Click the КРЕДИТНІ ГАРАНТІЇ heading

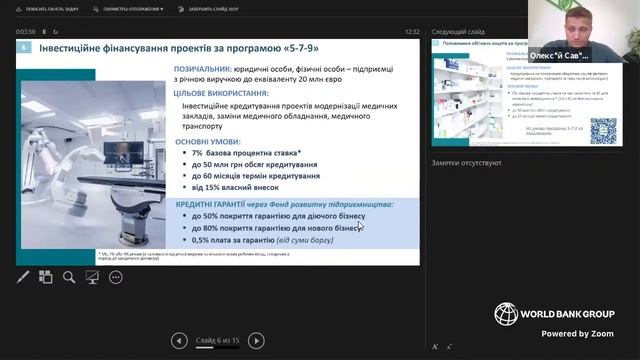[210, 204]
